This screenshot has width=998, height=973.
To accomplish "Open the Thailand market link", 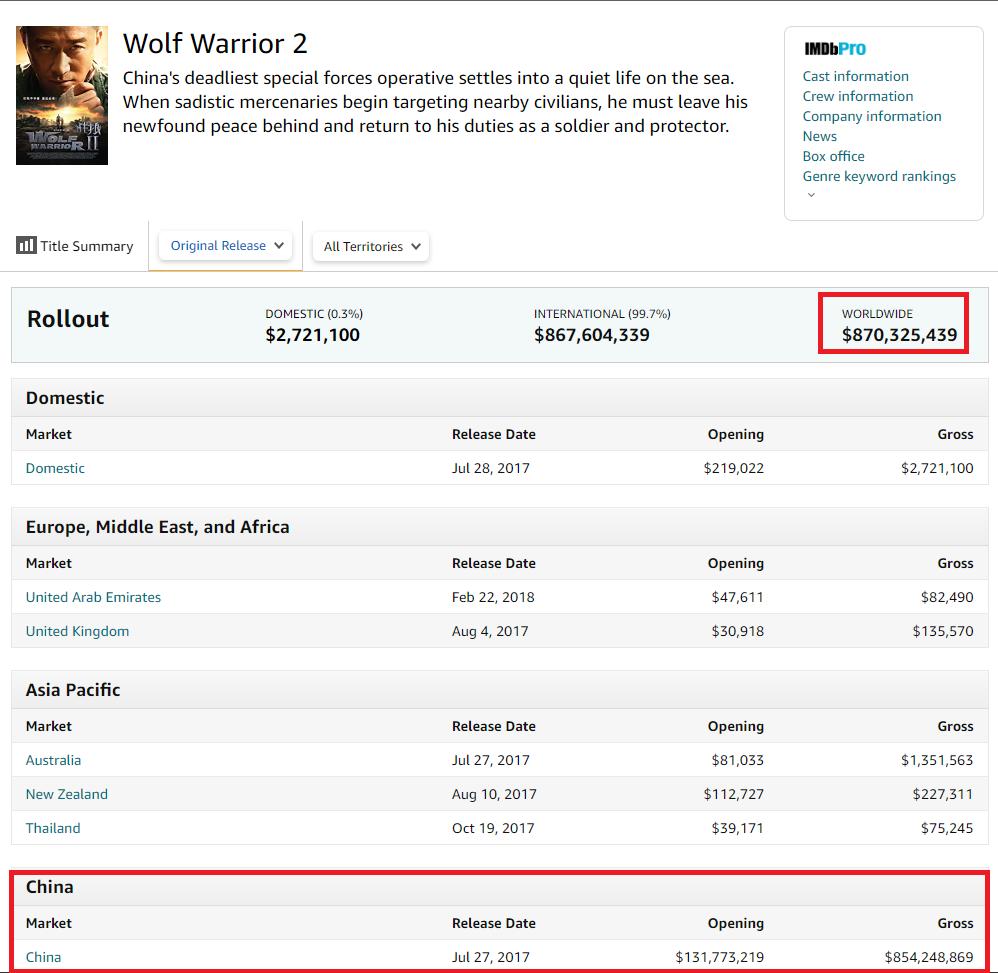I will pyautogui.click(x=53, y=829).
